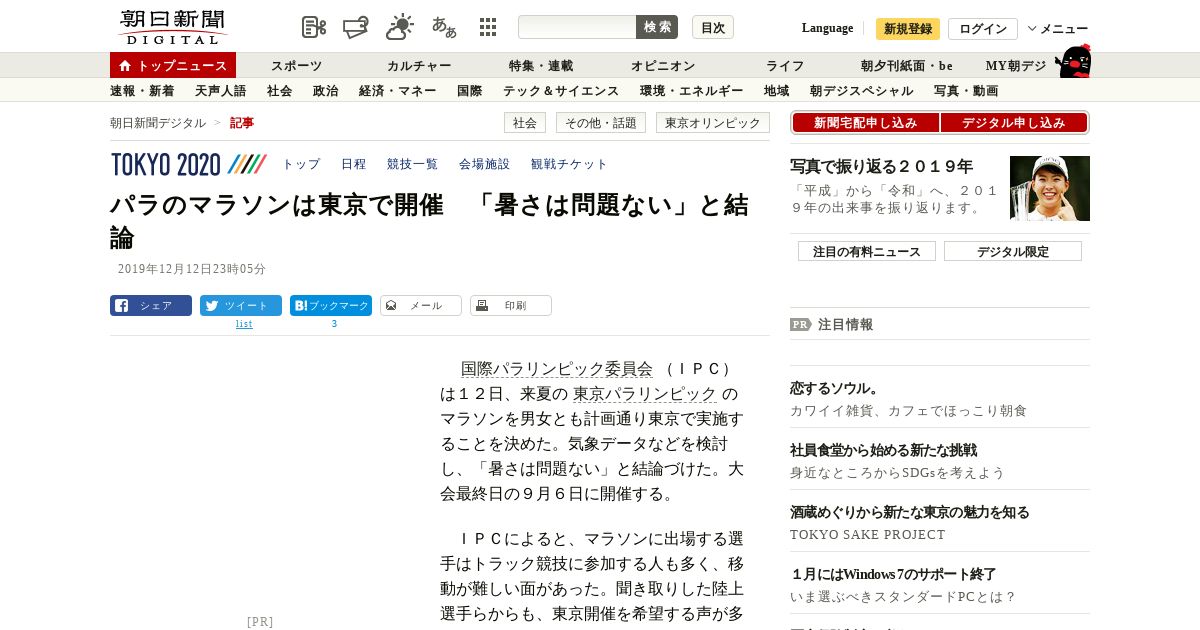Viewport: 1200px width, 630px height.
Task: Open the Tokyo 2020 日程 link
Action: (x=354, y=164)
